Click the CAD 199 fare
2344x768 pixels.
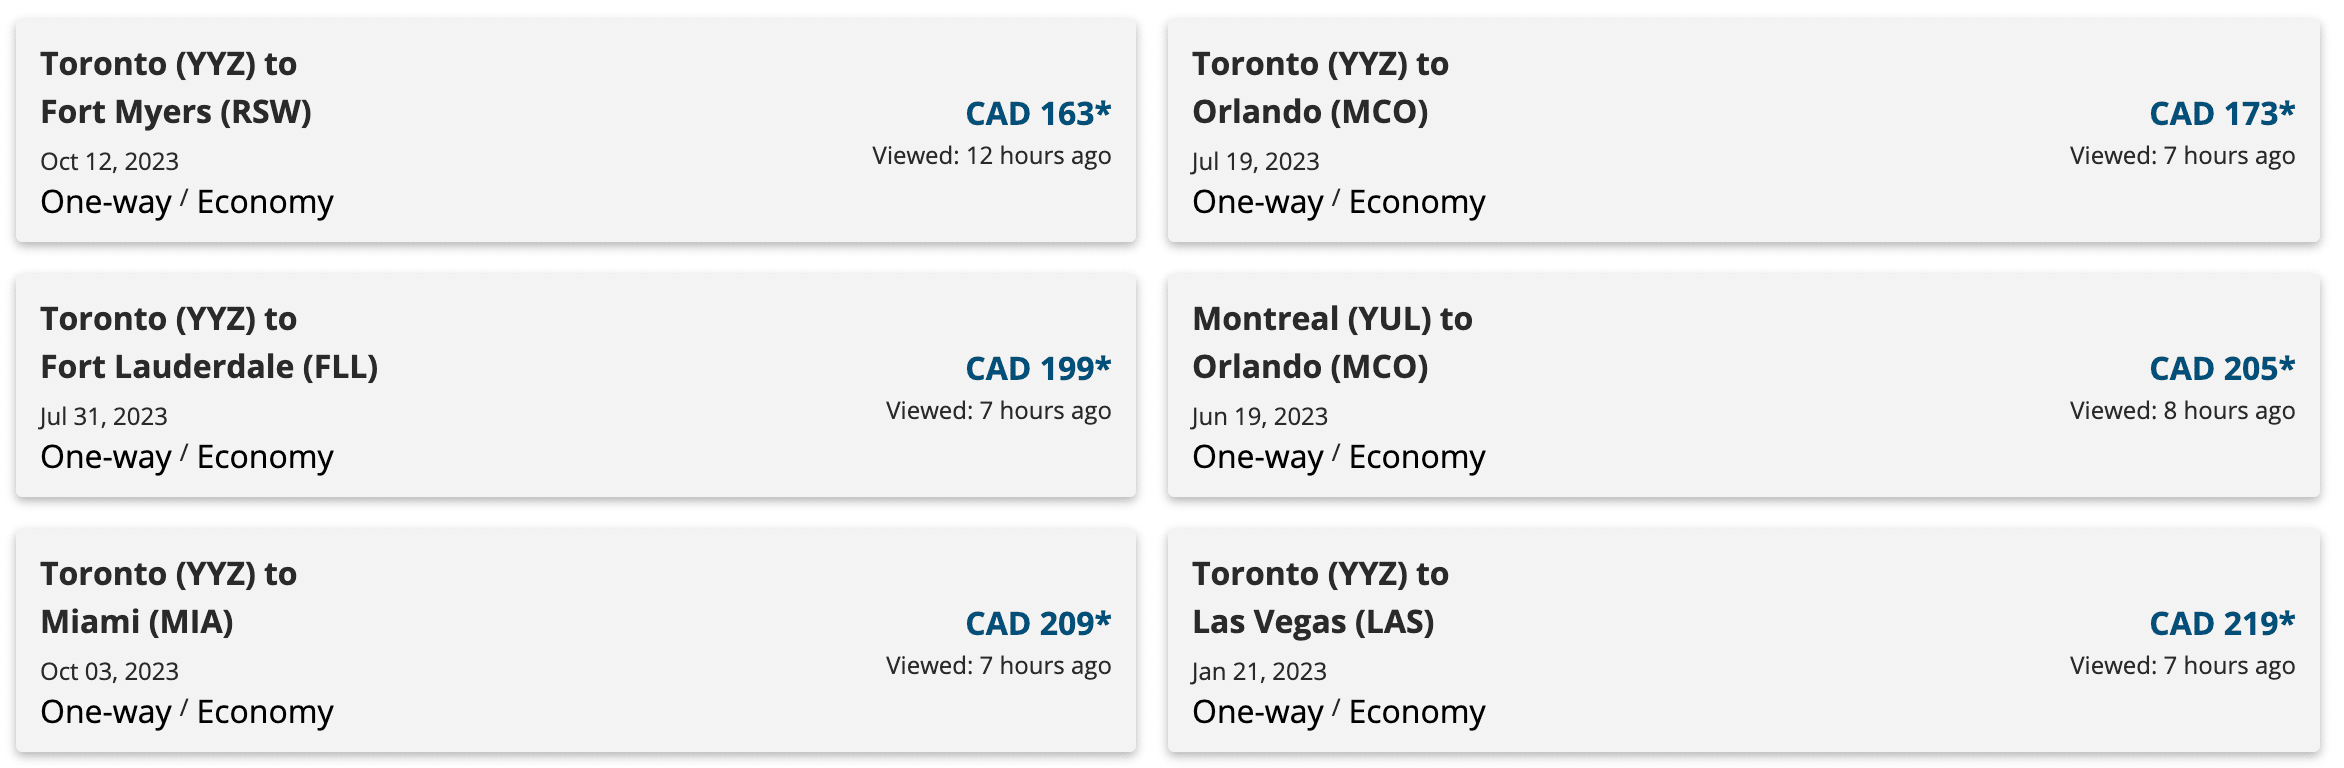click(1037, 369)
